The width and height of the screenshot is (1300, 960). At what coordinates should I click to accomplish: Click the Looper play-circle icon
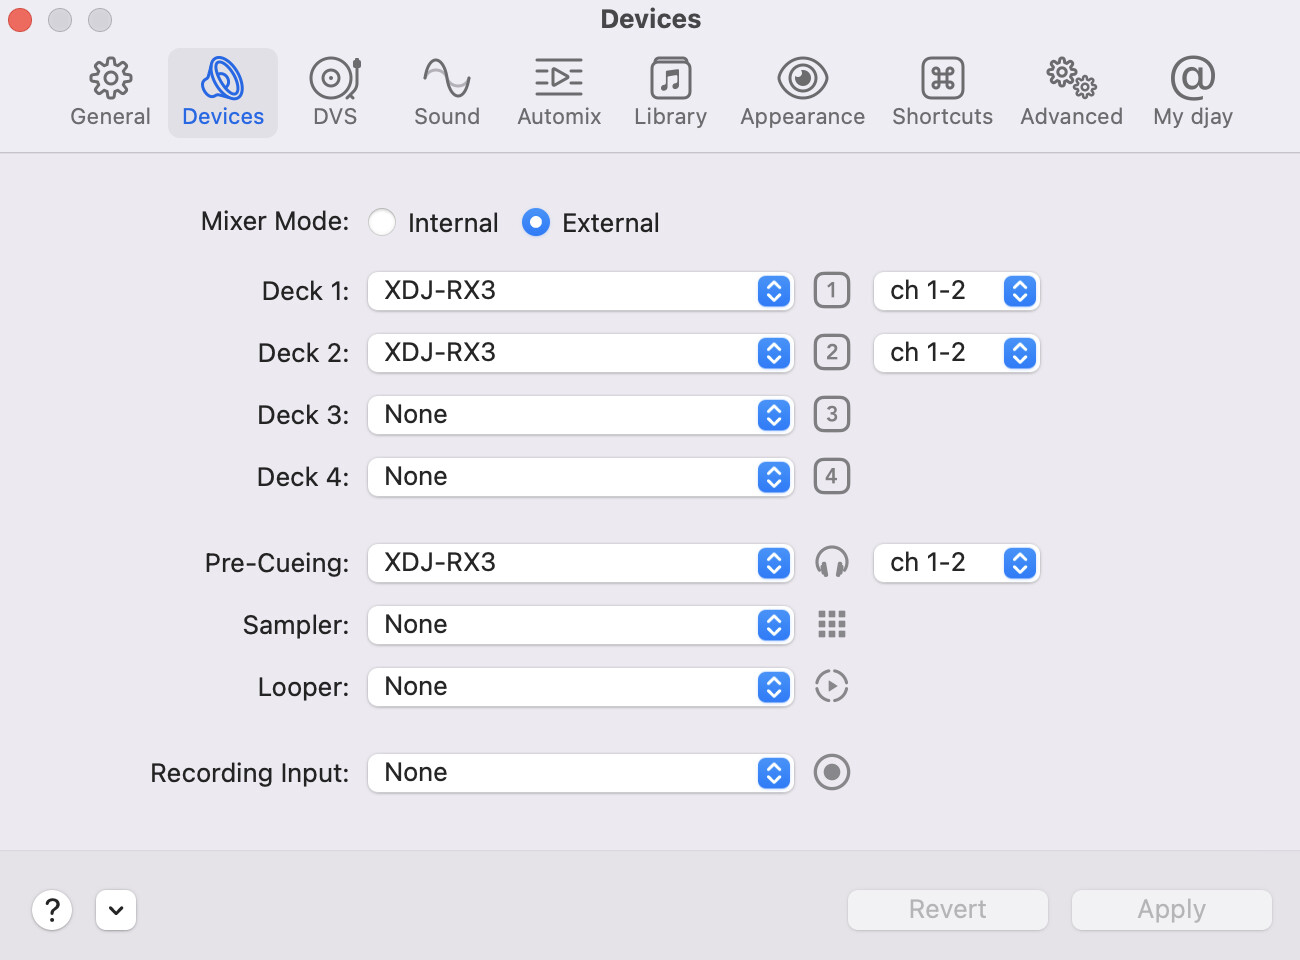tap(832, 687)
